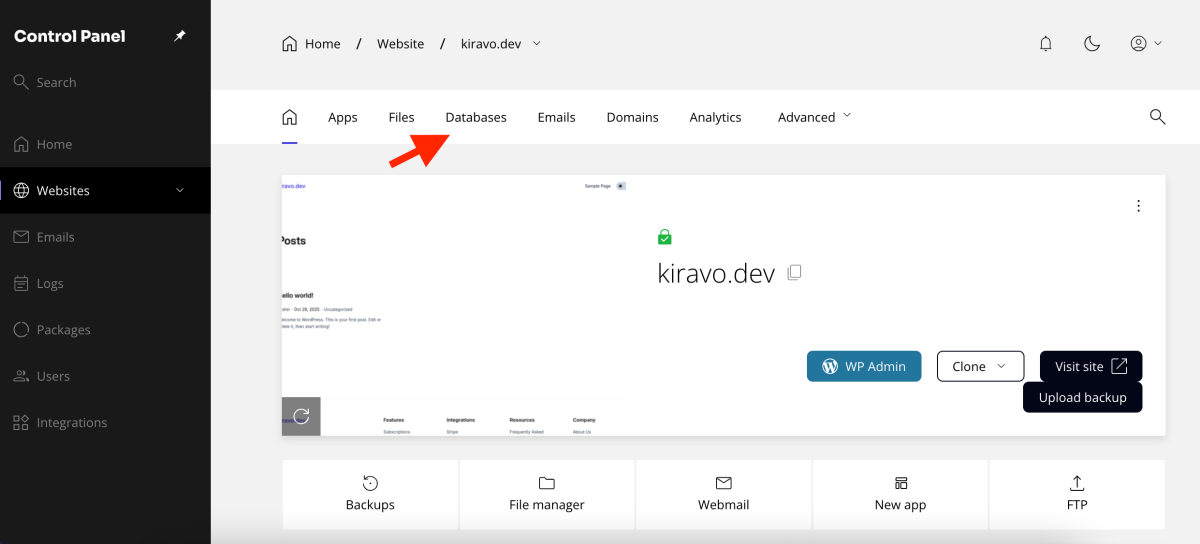Switch to the Analytics tab

[x=715, y=117]
